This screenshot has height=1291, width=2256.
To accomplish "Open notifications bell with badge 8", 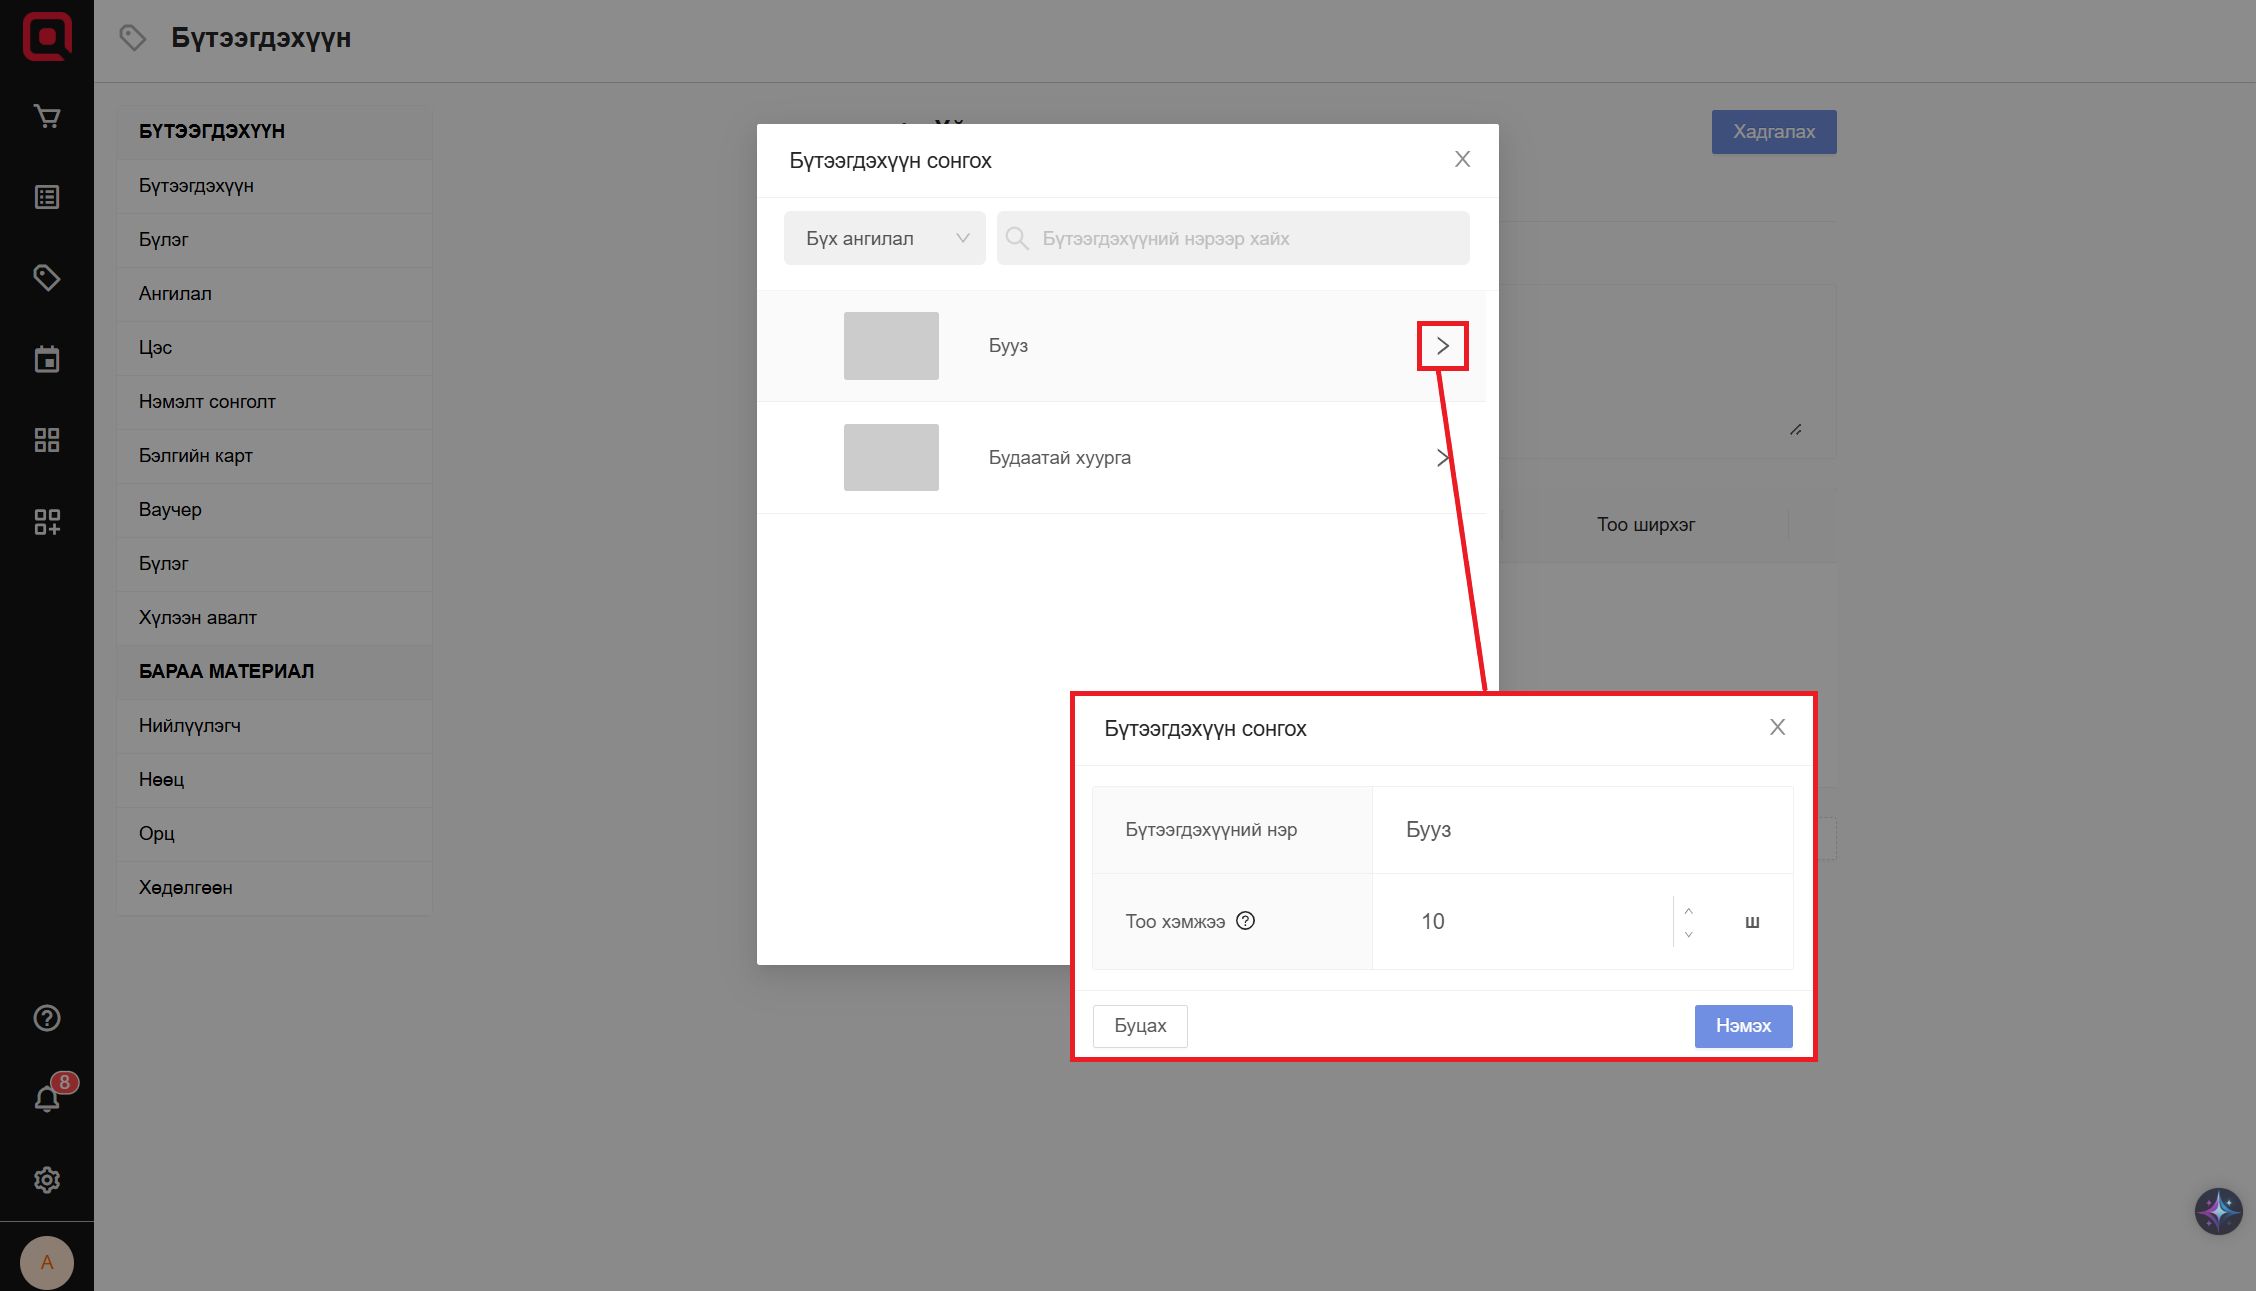I will pyautogui.click(x=47, y=1098).
